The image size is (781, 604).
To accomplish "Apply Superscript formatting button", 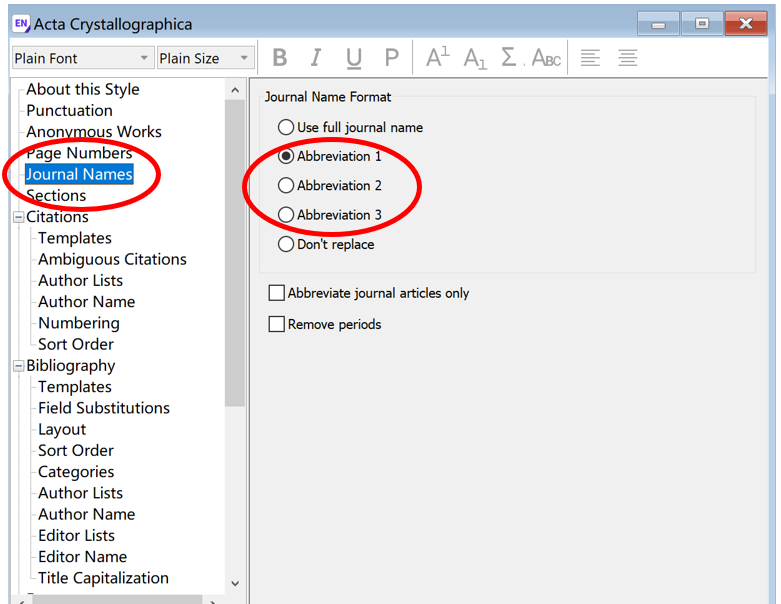I will [438, 58].
